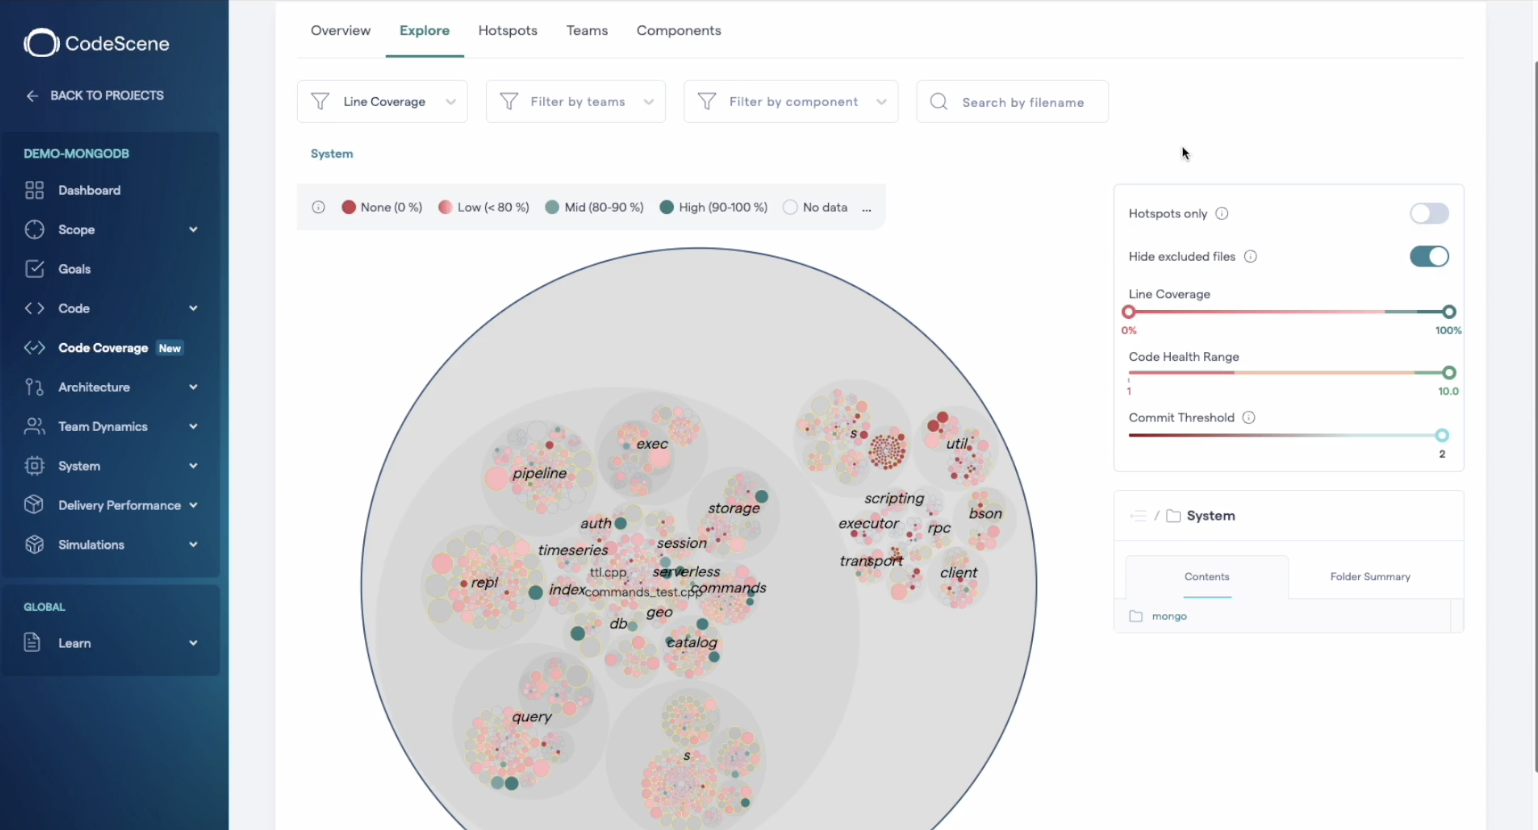Click the magnifier icon in filename search
The image size is (1538, 830).
[x=939, y=101]
